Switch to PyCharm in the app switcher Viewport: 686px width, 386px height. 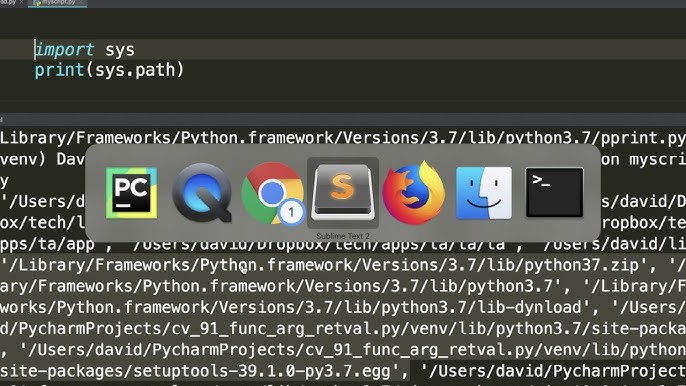[x=131, y=193]
